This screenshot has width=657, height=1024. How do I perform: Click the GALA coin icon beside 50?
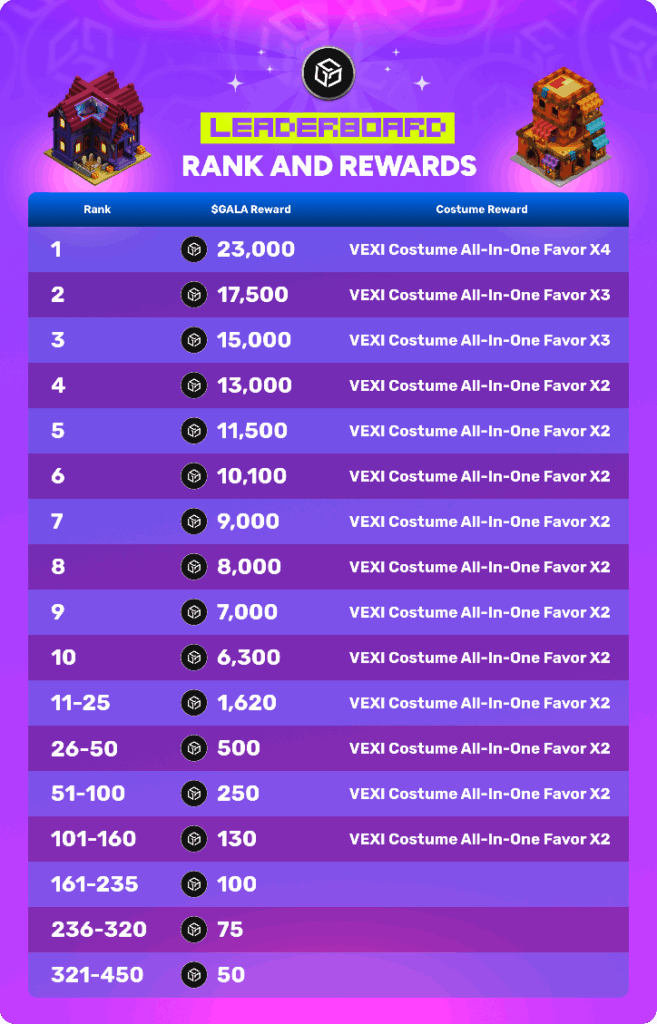[x=194, y=974]
